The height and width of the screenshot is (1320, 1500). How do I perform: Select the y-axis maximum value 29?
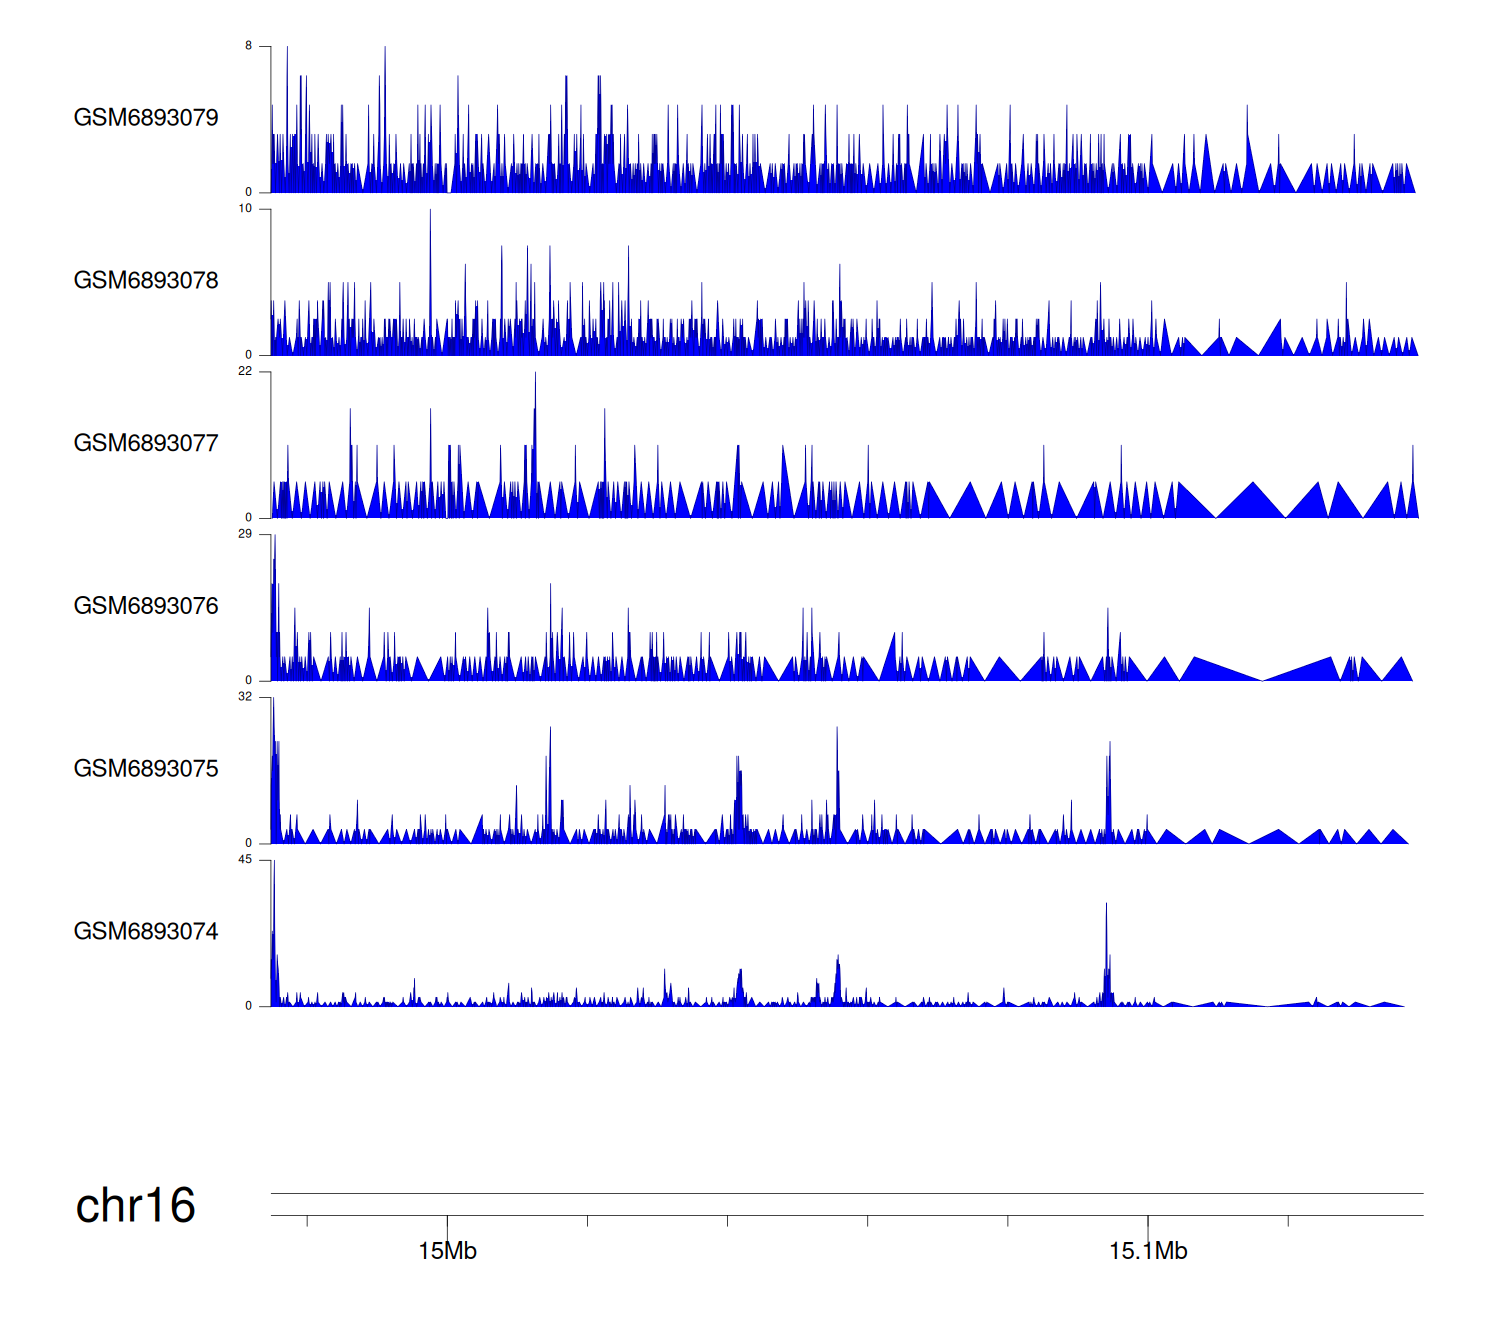tap(246, 534)
